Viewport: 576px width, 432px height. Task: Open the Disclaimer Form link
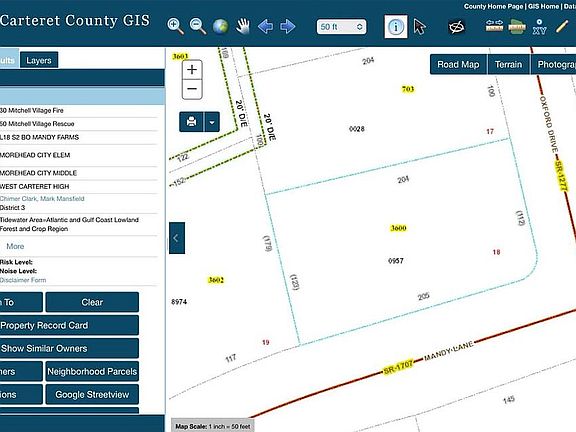[x=23, y=280]
